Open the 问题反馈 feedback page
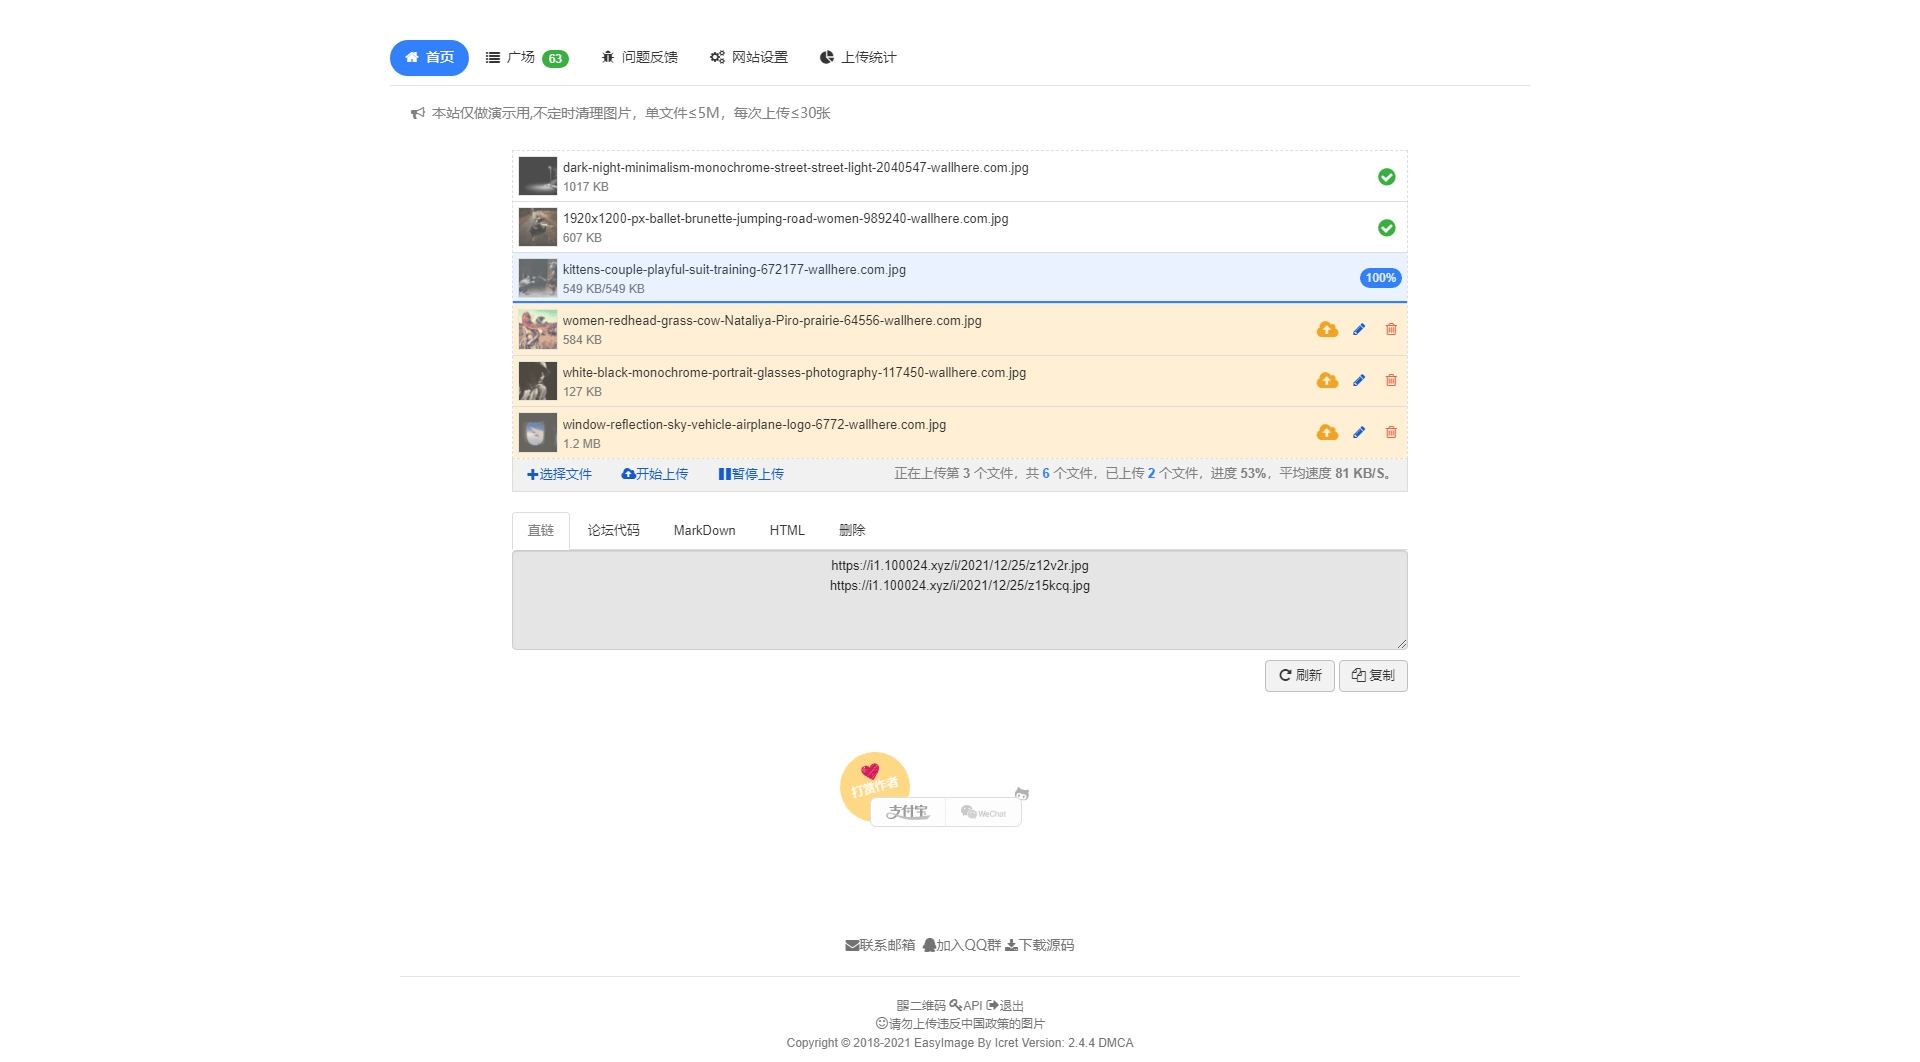 click(639, 57)
